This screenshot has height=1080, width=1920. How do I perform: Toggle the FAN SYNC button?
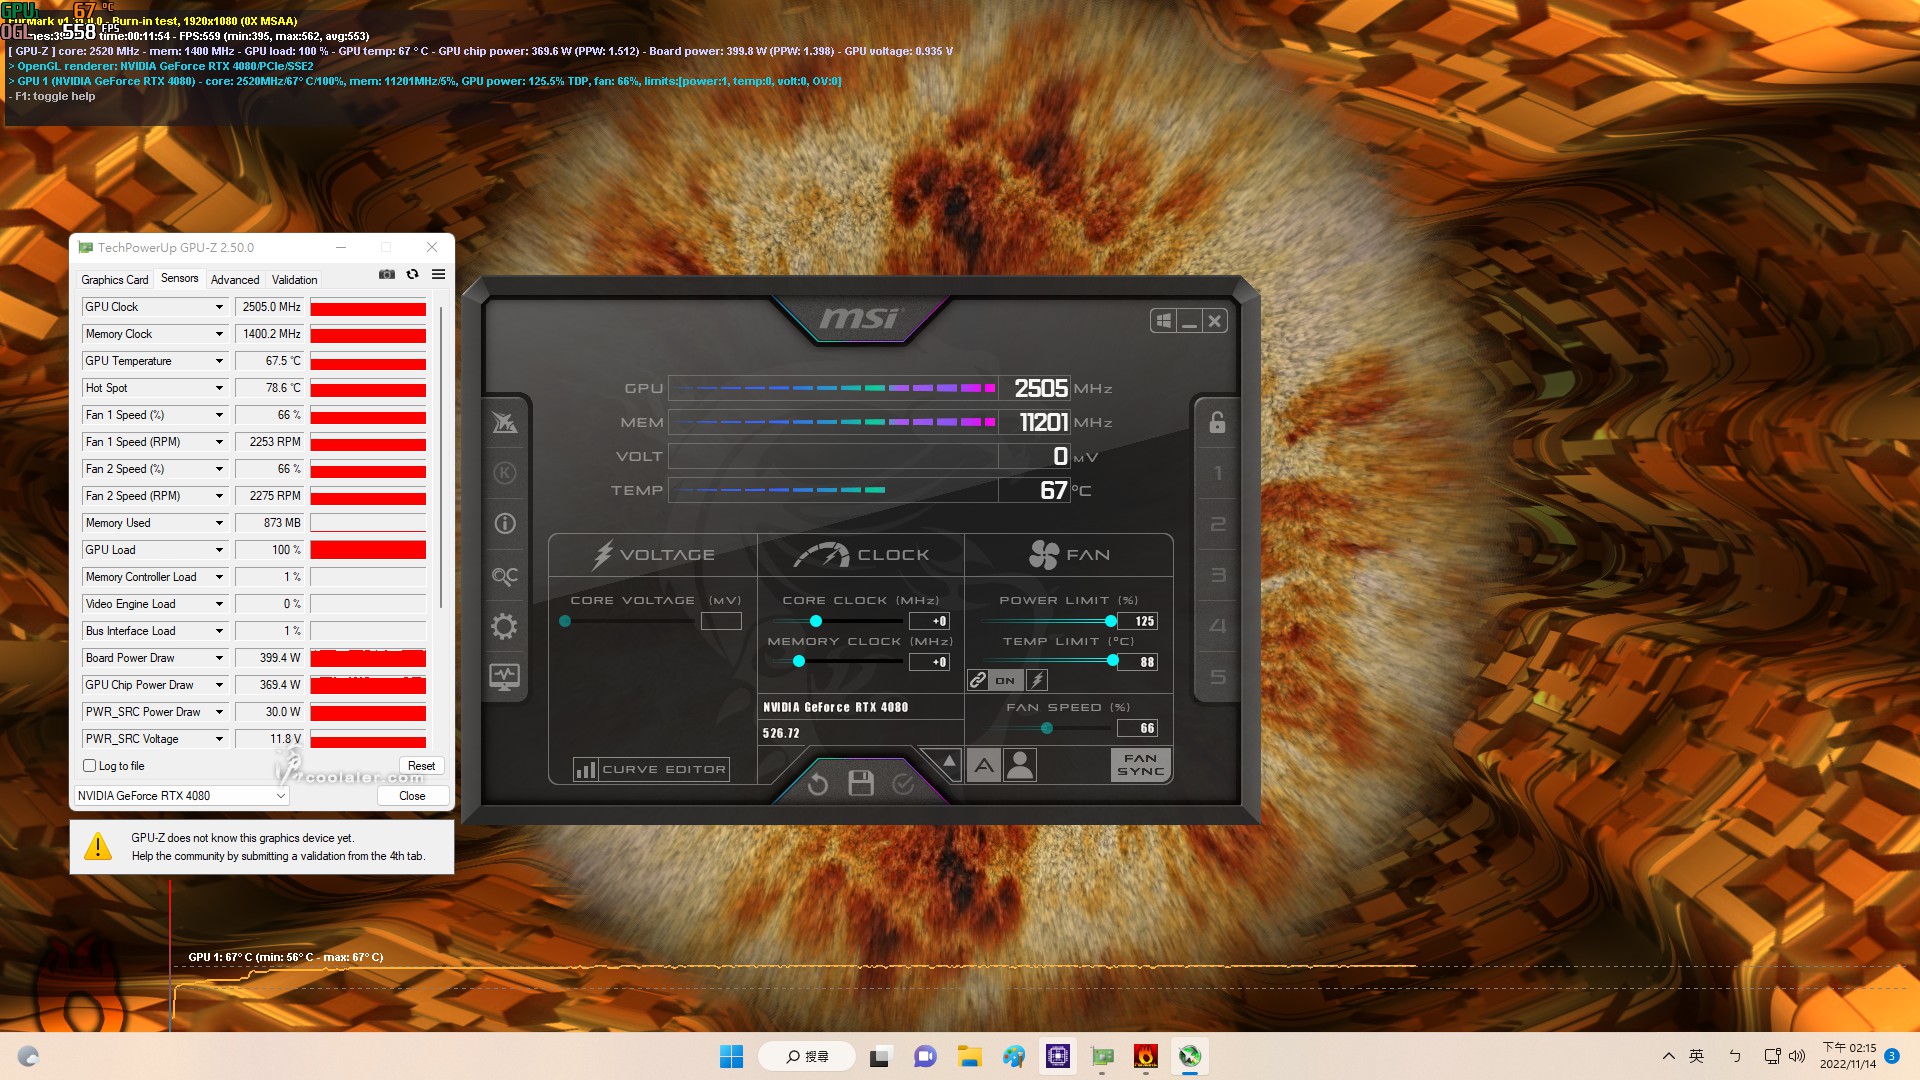tap(1140, 765)
